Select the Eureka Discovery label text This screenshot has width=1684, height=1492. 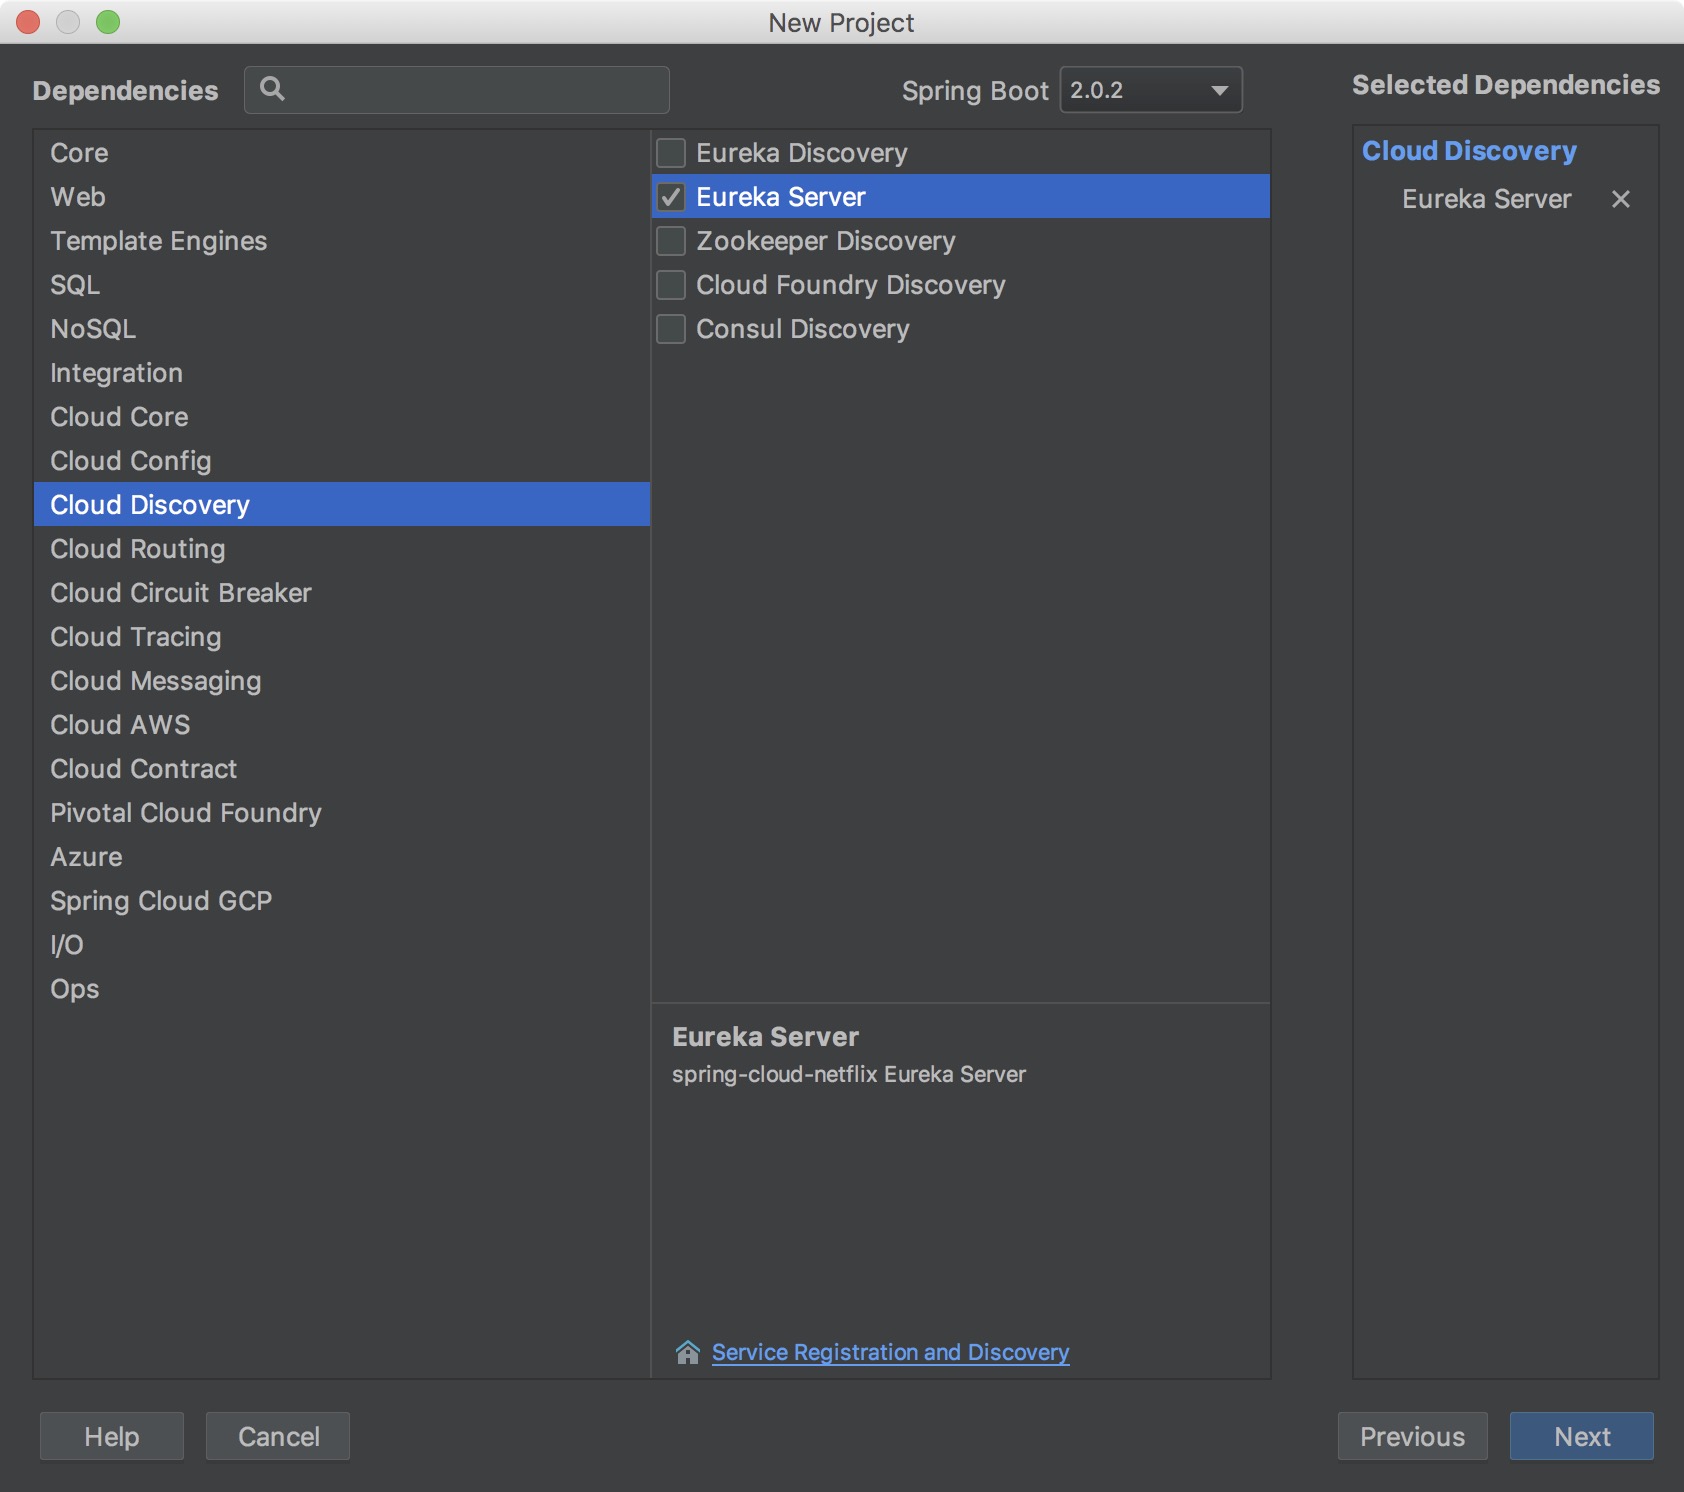[x=802, y=153]
